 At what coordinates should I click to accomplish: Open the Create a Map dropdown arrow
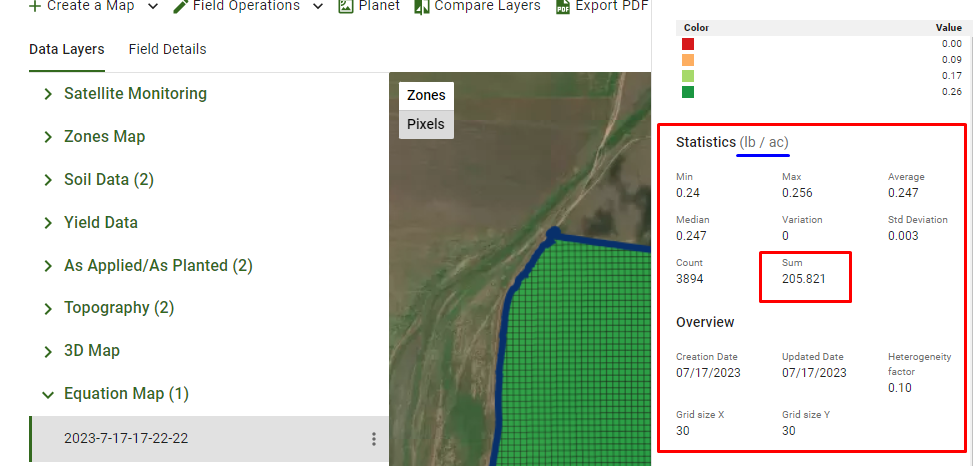click(152, 6)
